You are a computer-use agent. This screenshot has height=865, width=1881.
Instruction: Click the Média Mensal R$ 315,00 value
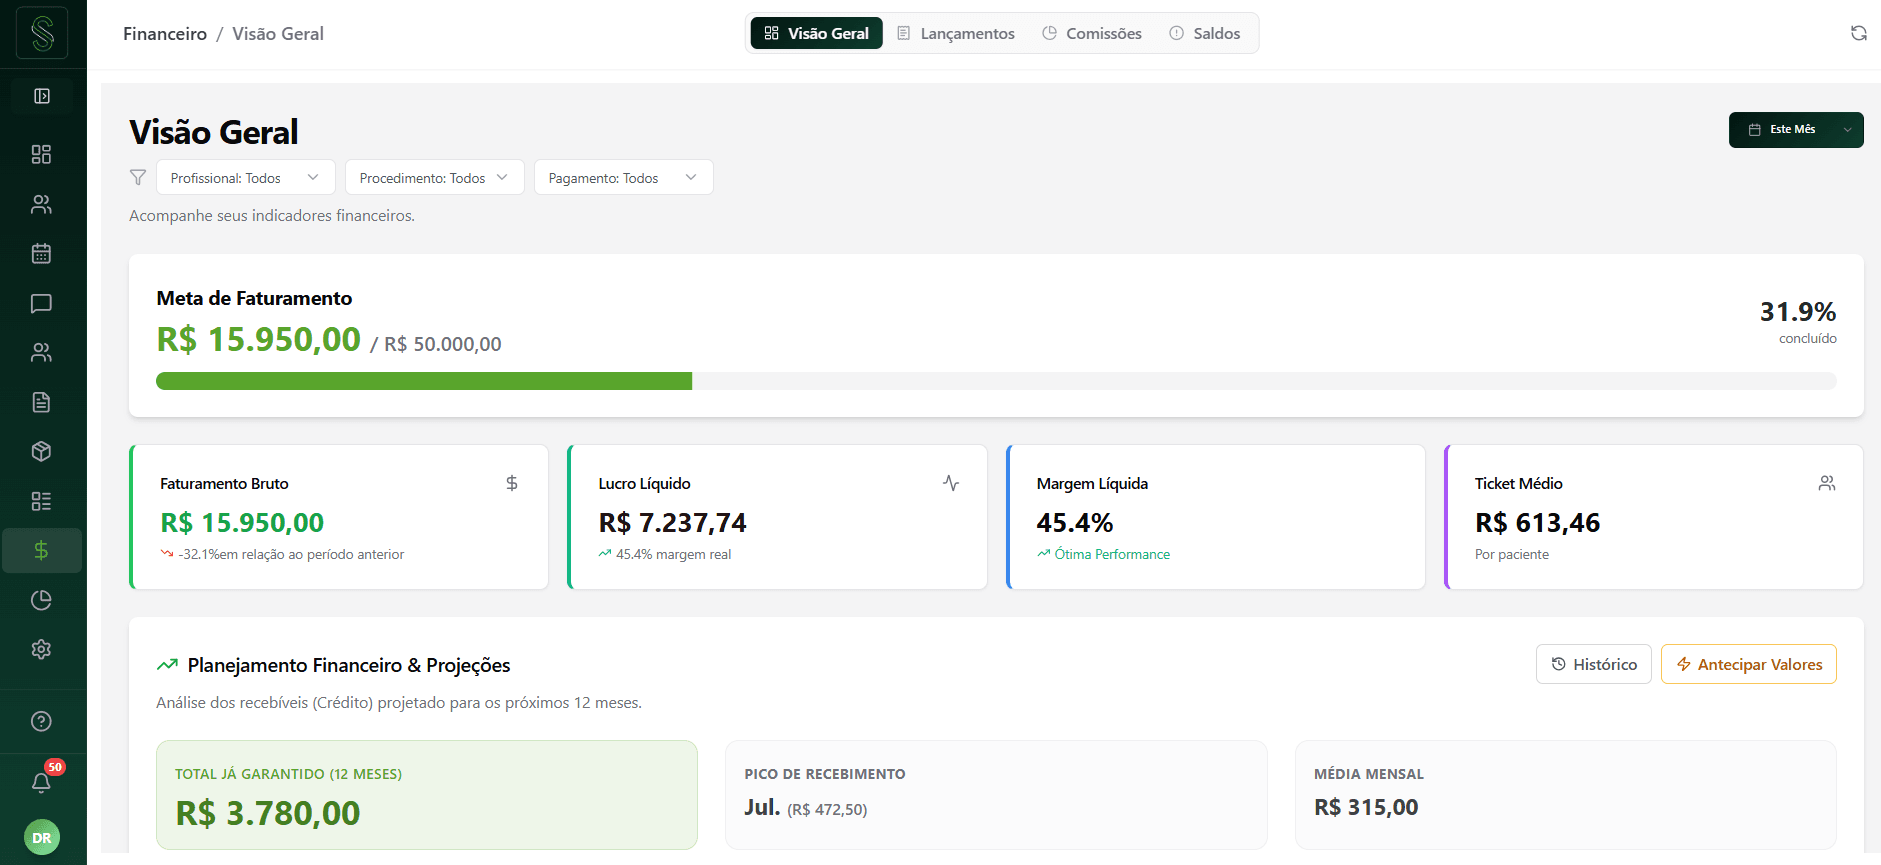(1366, 808)
